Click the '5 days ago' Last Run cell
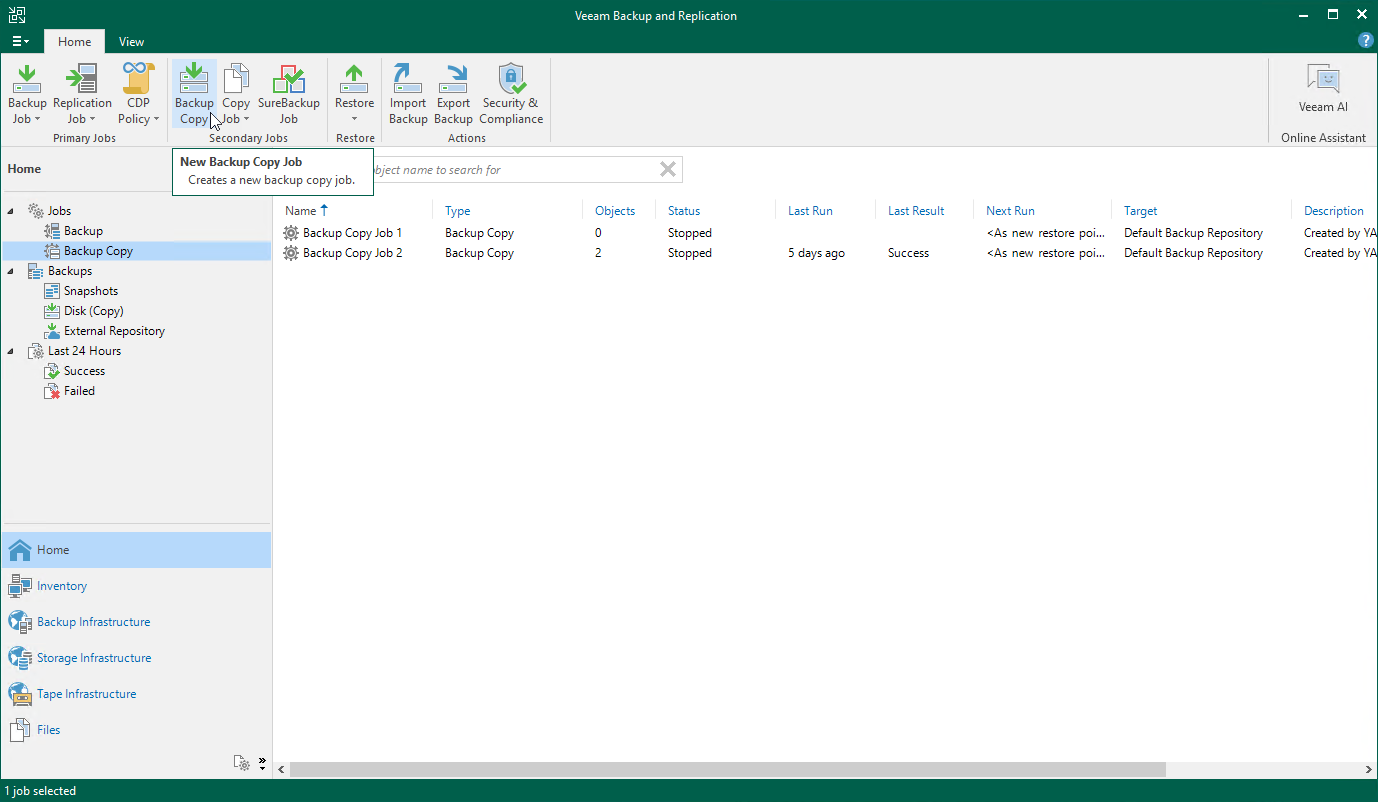This screenshot has width=1378, height=802. point(816,253)
